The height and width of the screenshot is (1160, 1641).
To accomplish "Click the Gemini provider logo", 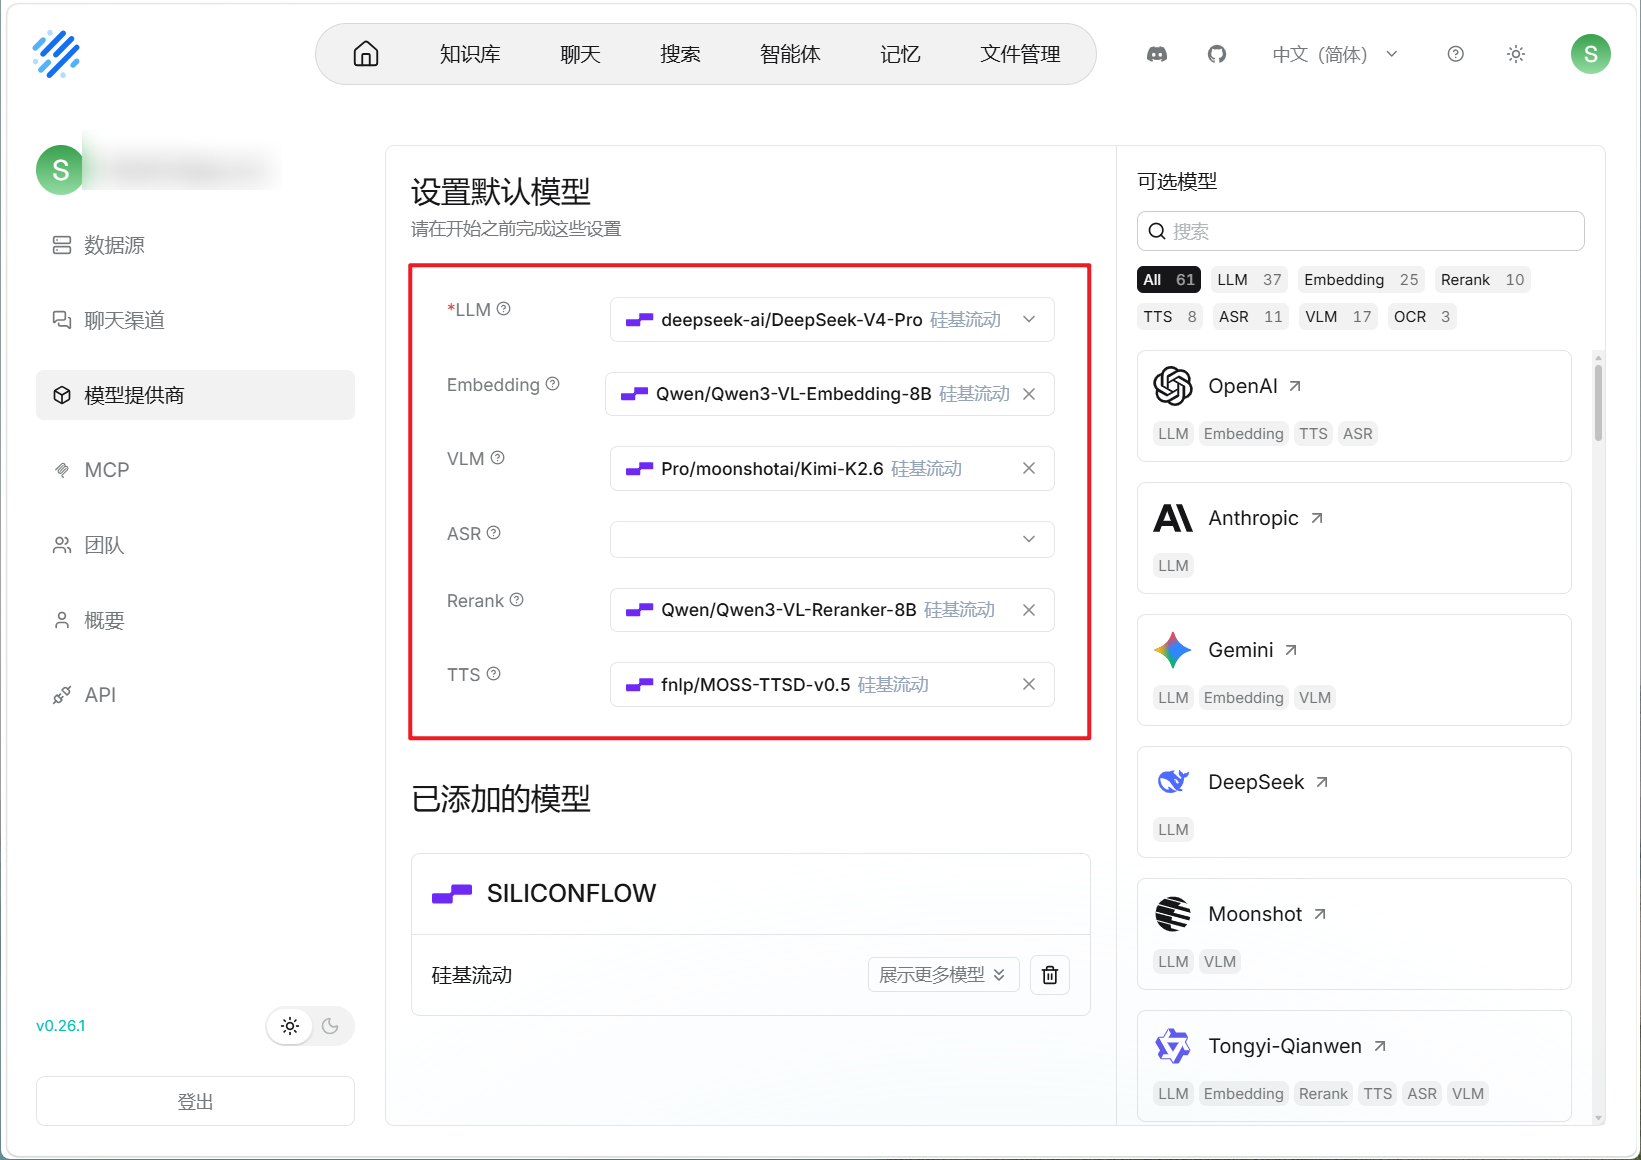I will [x=1173, y=650].
